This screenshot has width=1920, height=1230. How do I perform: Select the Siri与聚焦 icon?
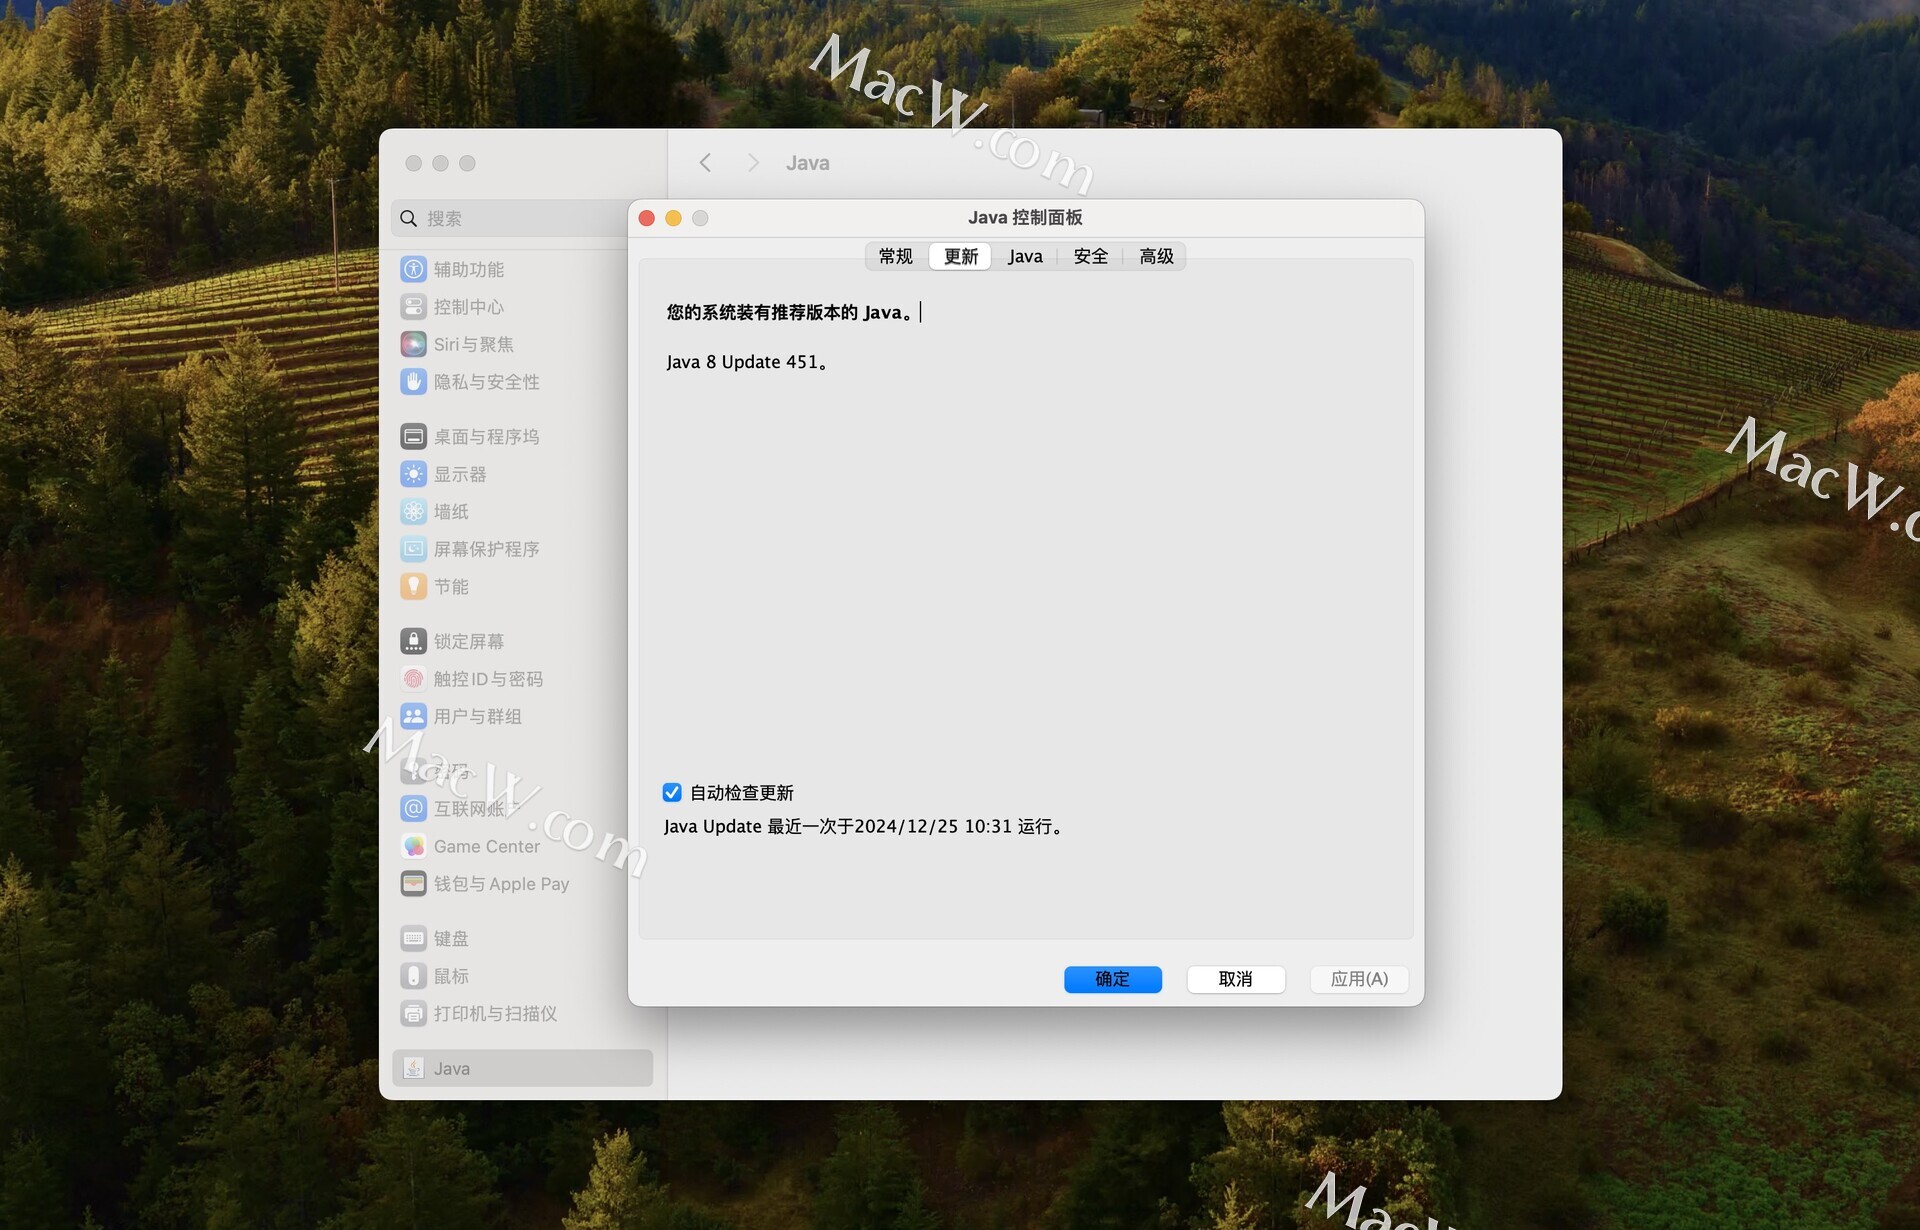(x=413, y=344)
